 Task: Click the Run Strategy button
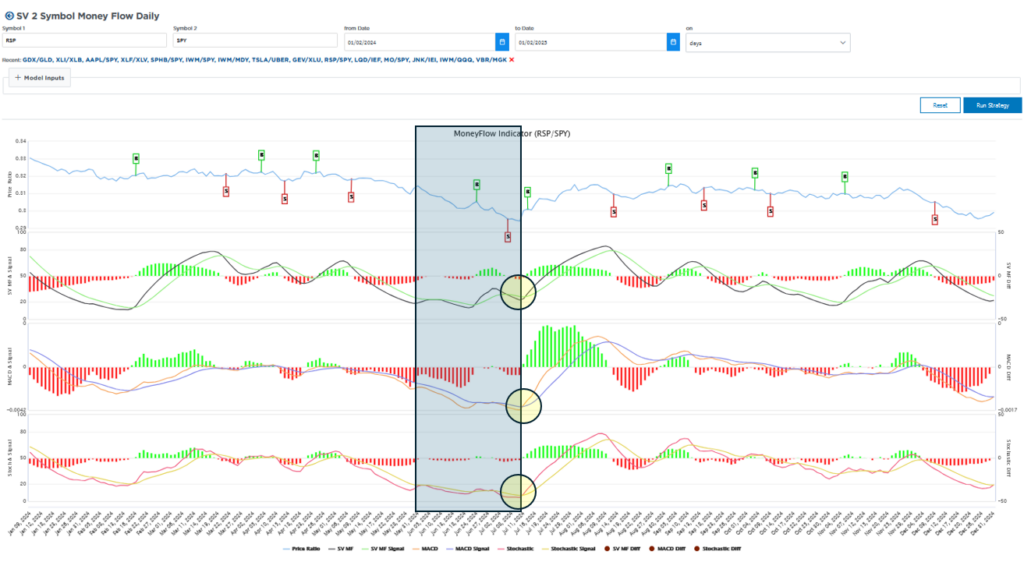point(992,105)
